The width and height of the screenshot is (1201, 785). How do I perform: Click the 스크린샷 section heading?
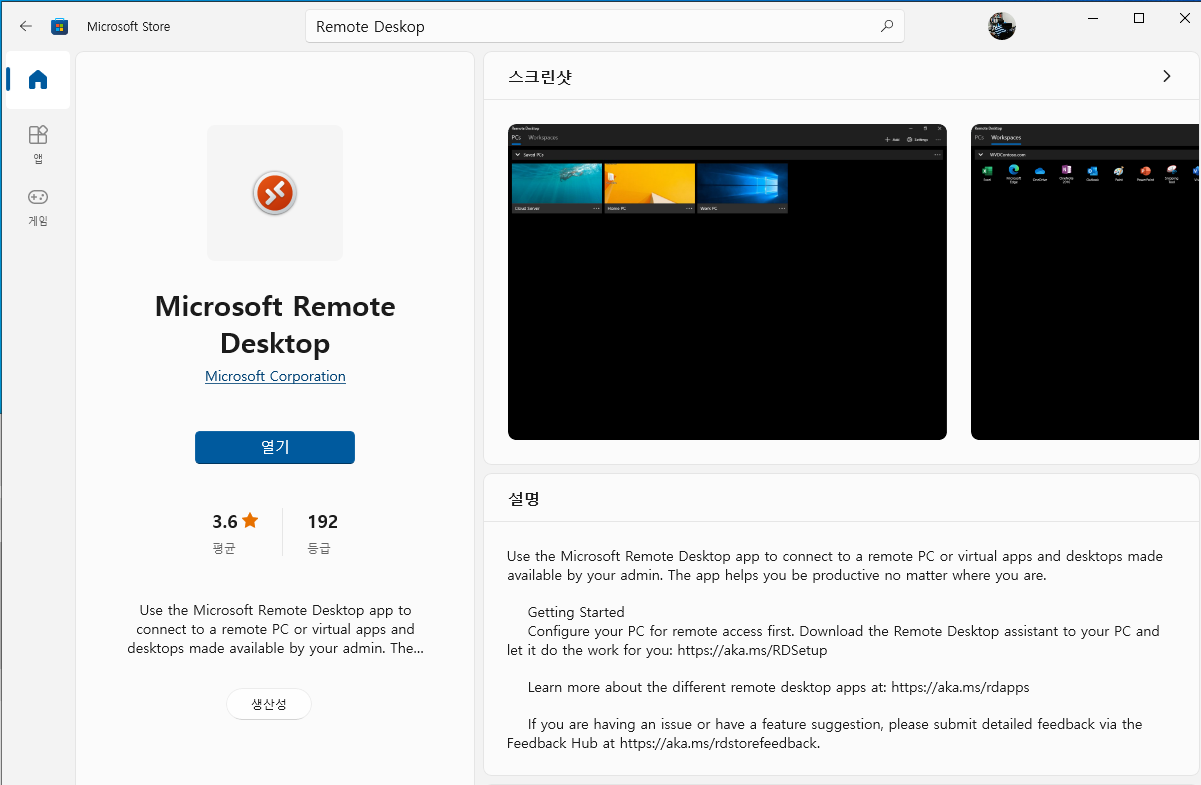(x=540, y=77)
